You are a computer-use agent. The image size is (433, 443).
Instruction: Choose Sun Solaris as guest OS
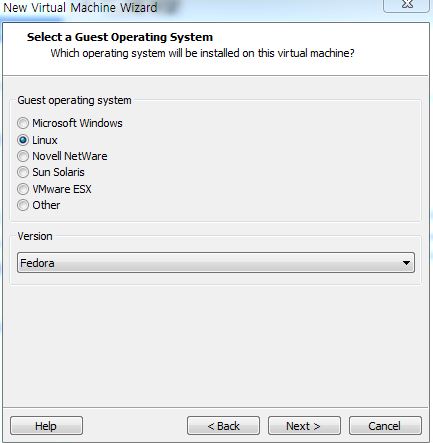pyautogui.click(x=23, y=172)
